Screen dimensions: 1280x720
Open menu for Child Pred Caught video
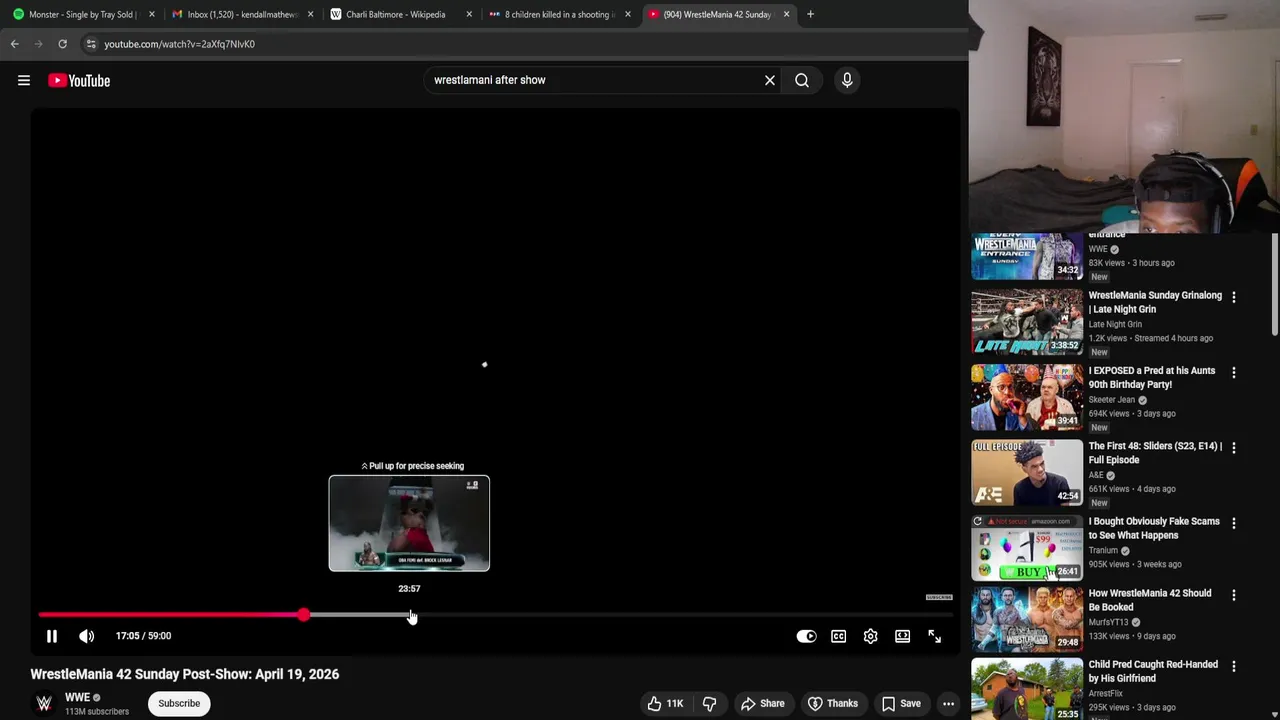click(x=1233, y=666)
